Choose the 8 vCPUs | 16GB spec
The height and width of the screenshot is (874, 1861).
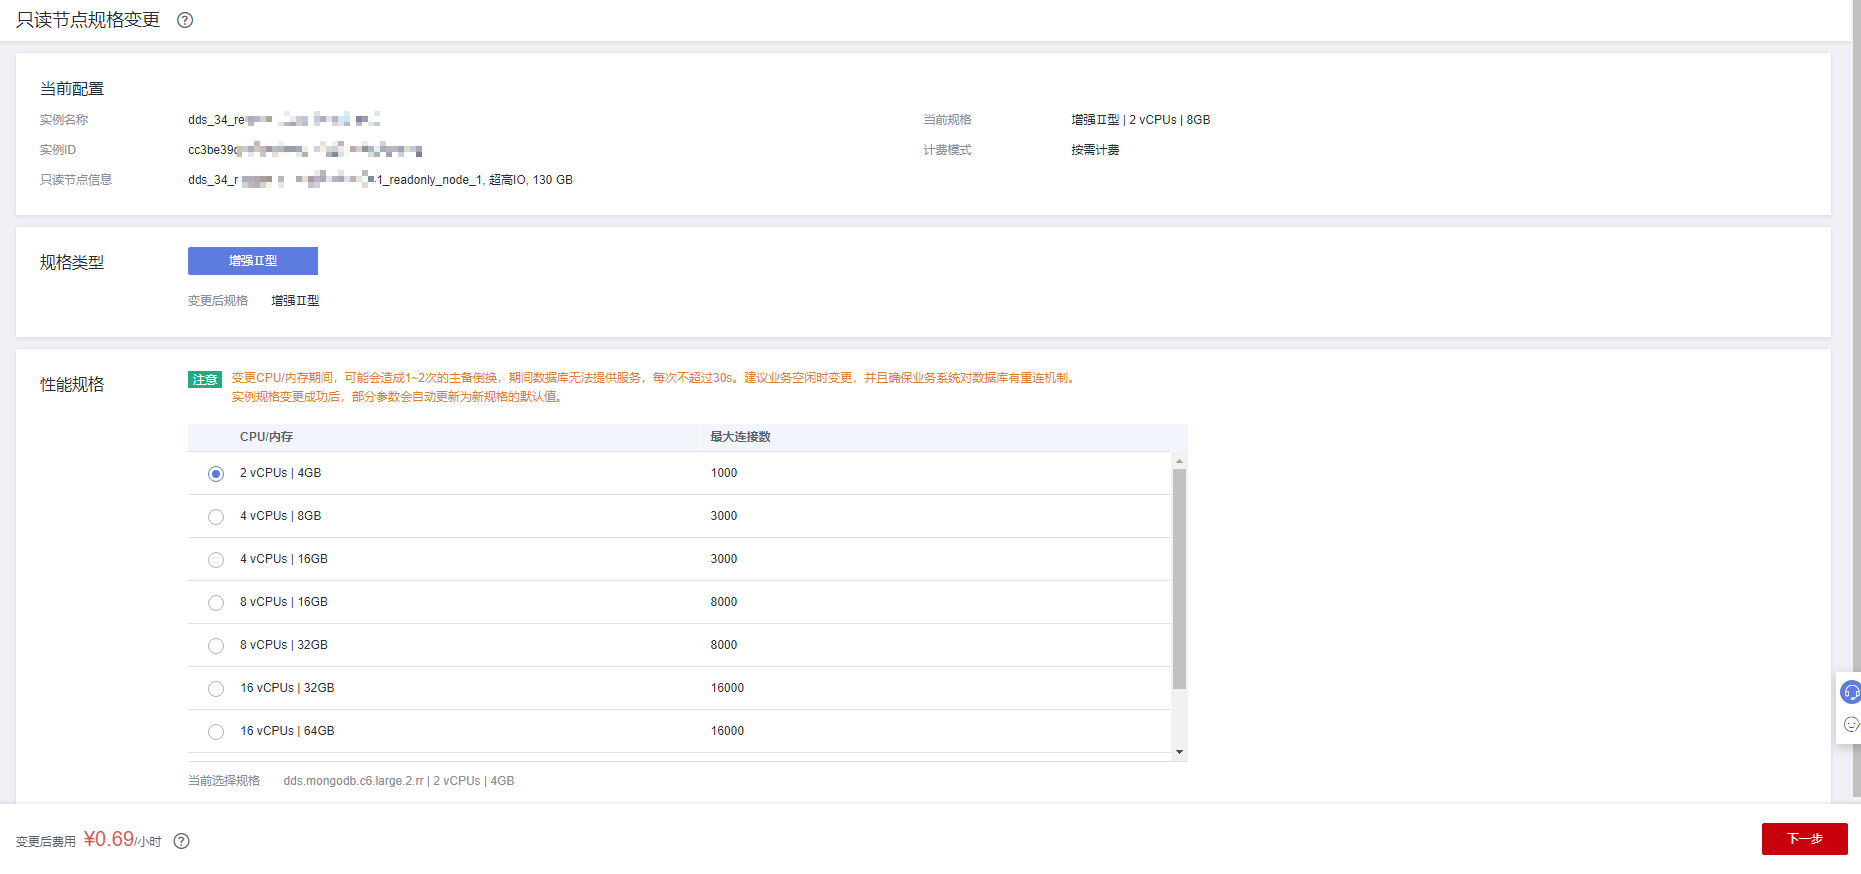point(216,603)
